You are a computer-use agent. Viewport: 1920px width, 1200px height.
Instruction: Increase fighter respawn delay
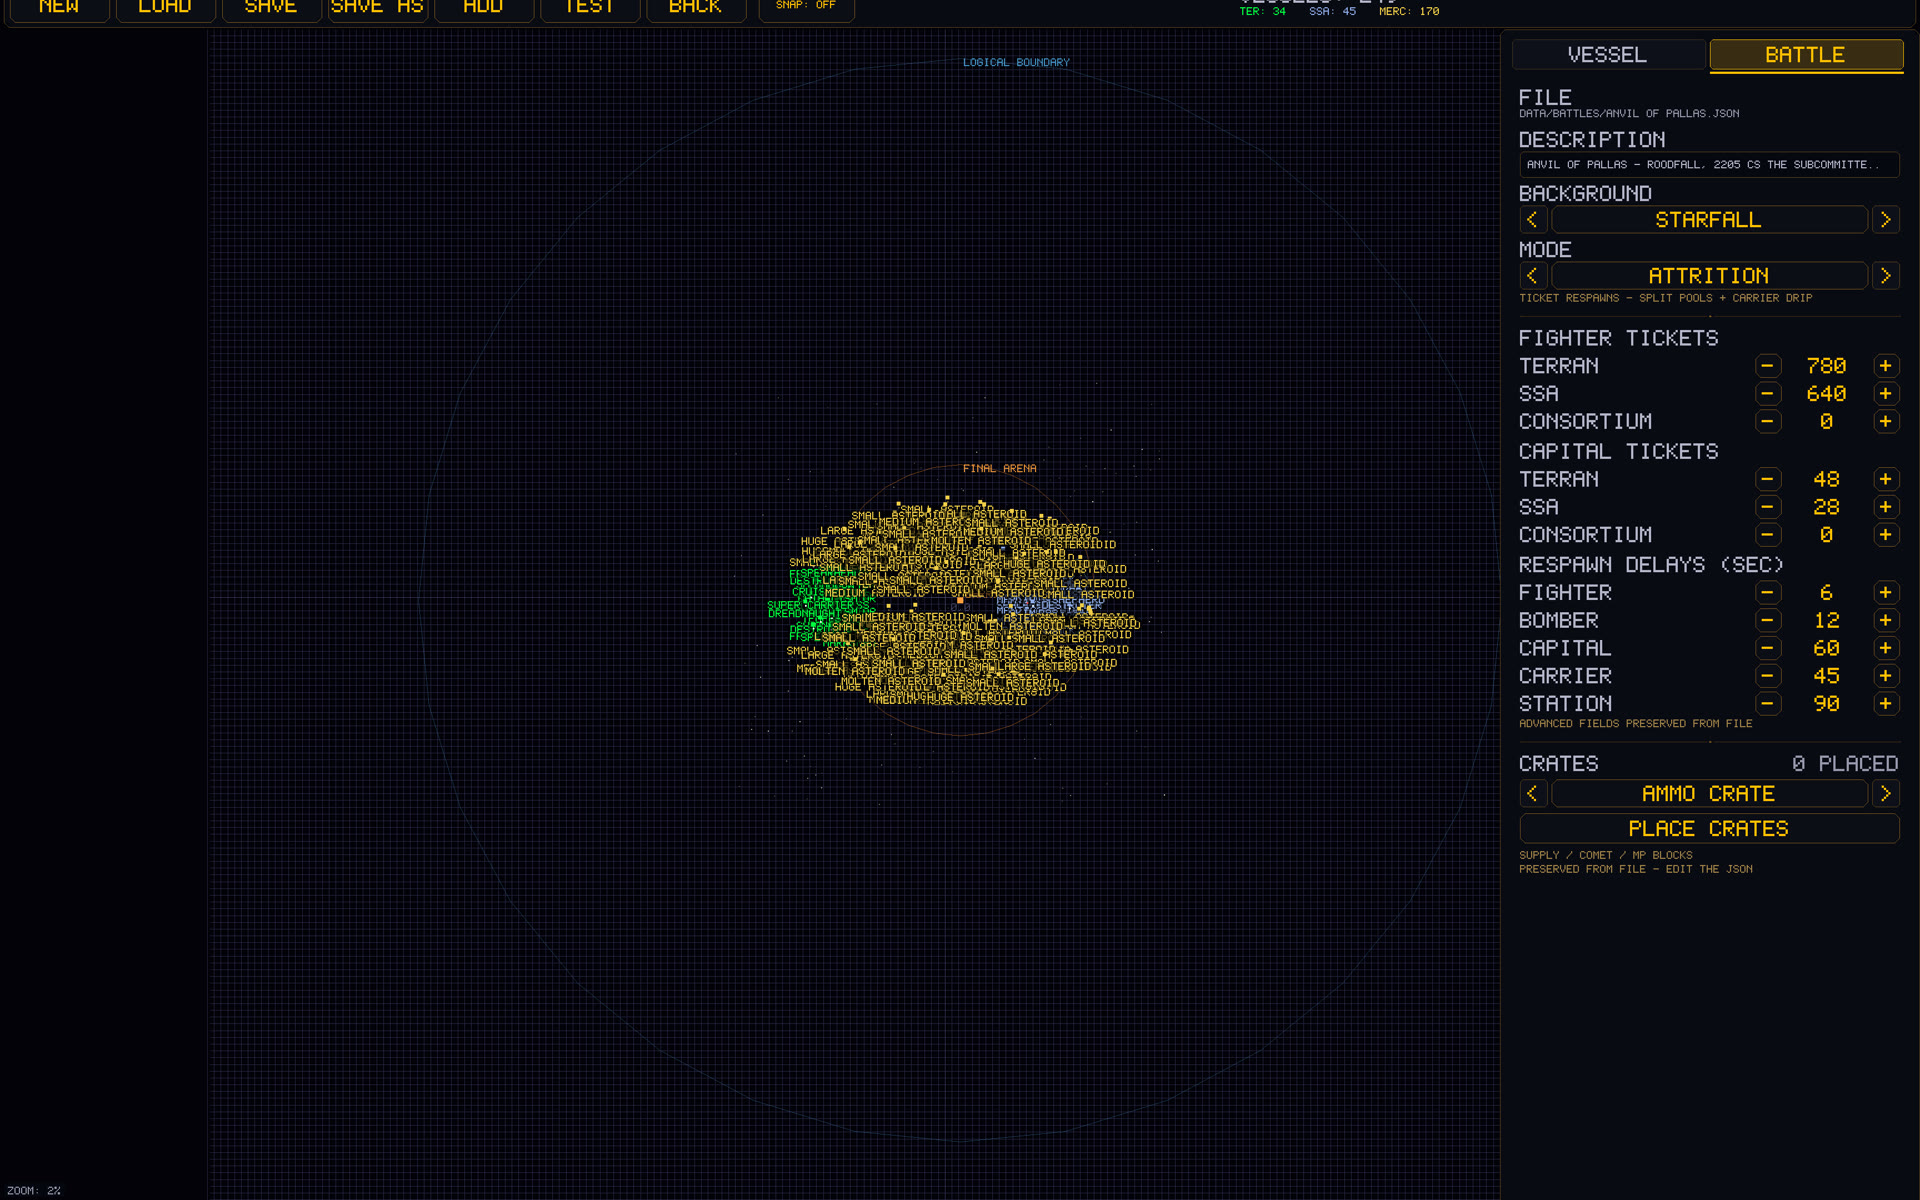coord(1886,593)
